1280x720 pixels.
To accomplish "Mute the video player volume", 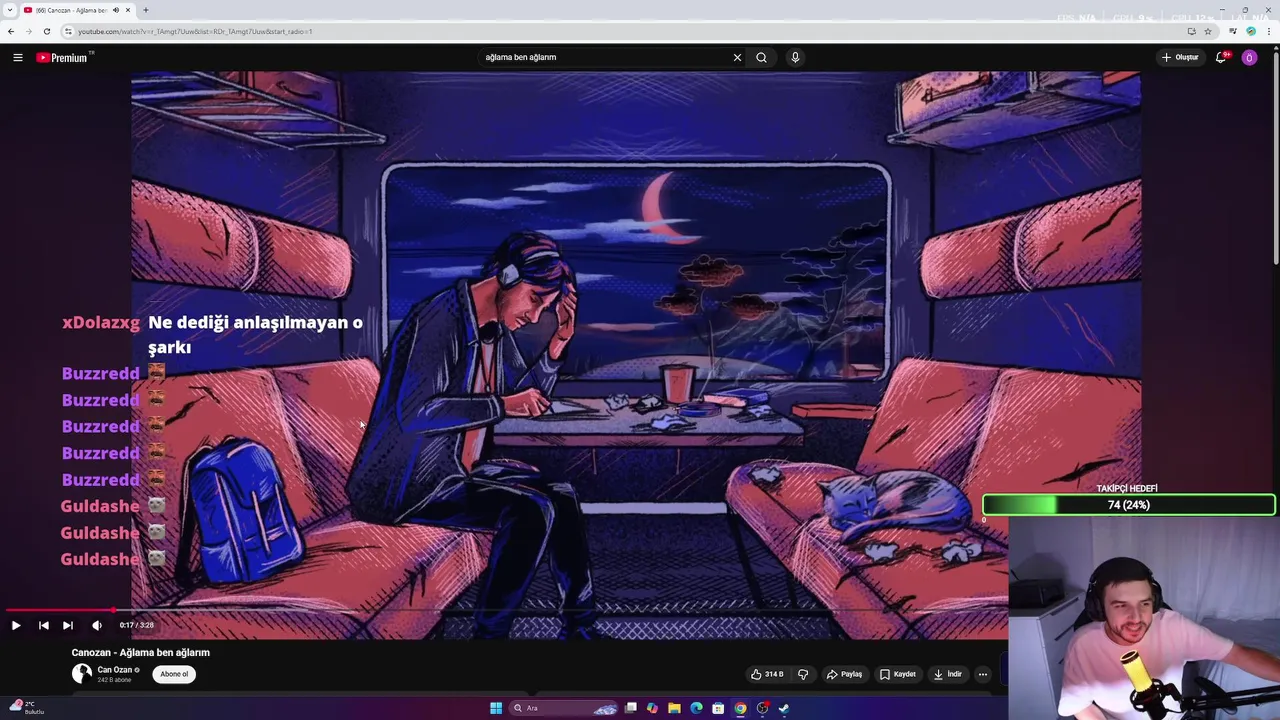I will pyautogui.click(x=97, y=625).
